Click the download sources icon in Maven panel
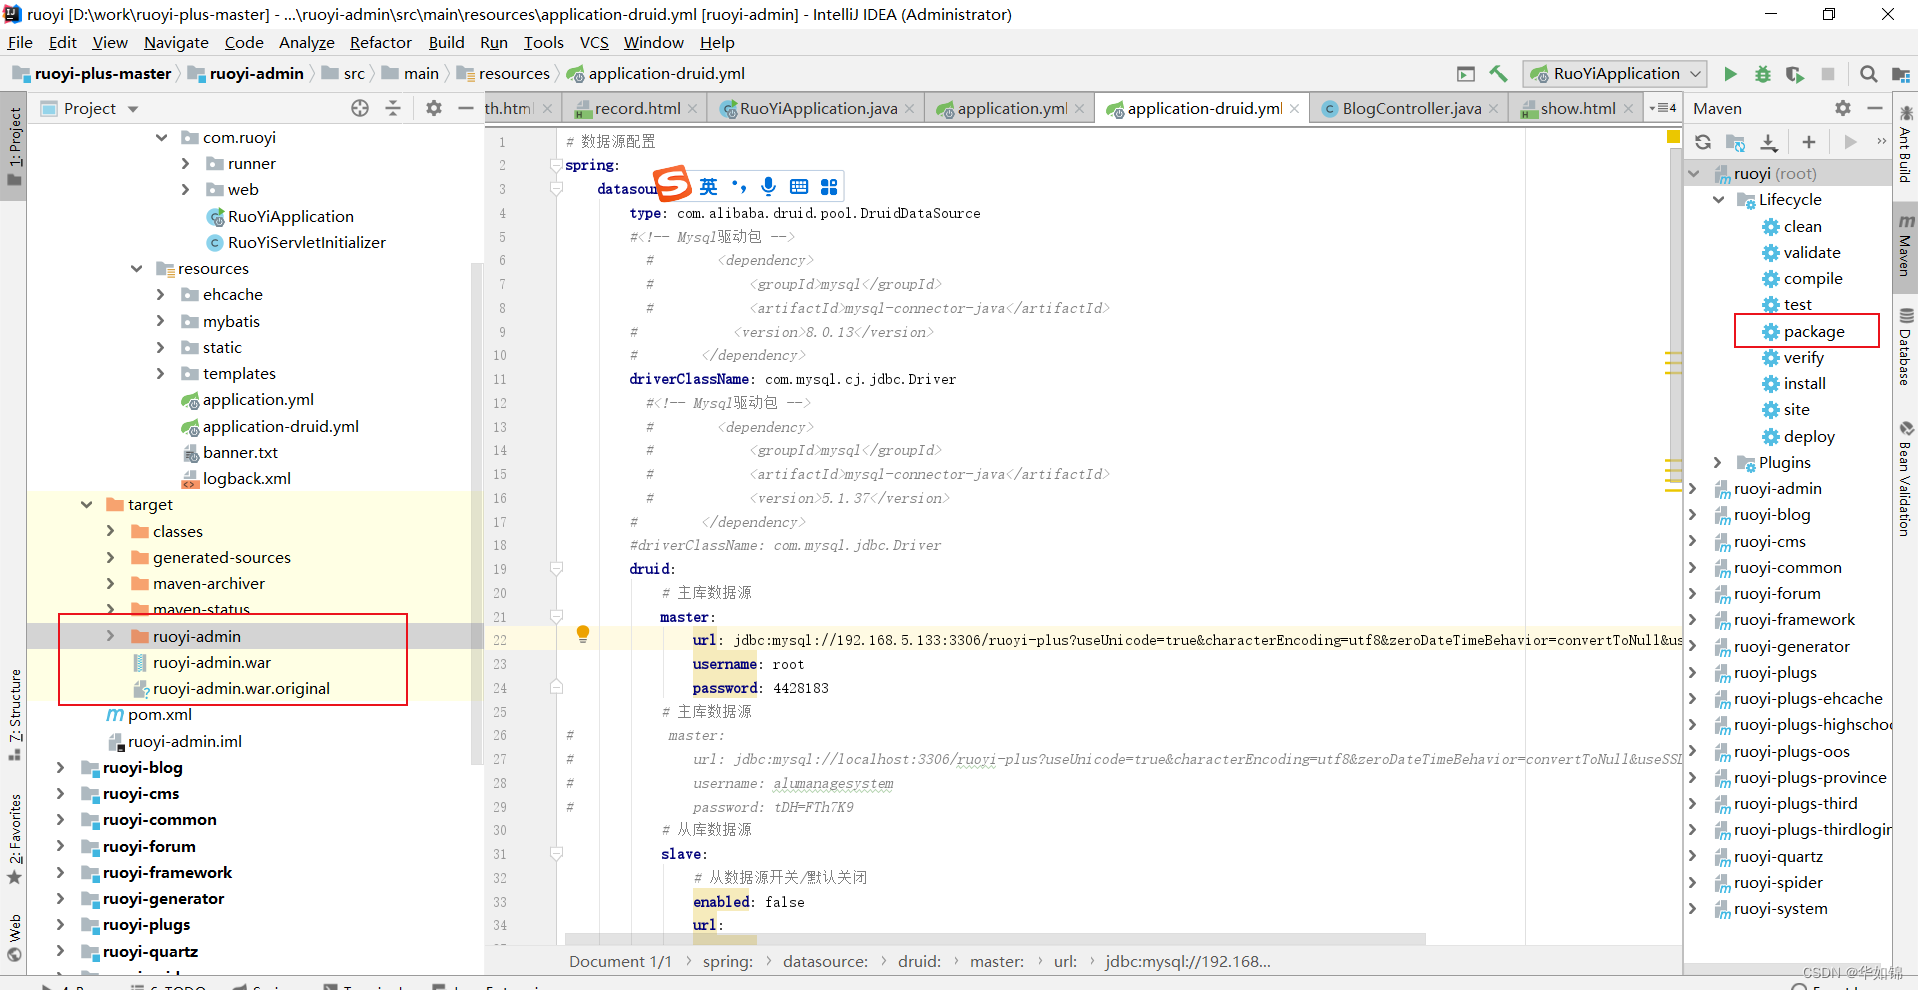The width and height of the screenshot is (1918, 990). click(x=1770, y=142)
